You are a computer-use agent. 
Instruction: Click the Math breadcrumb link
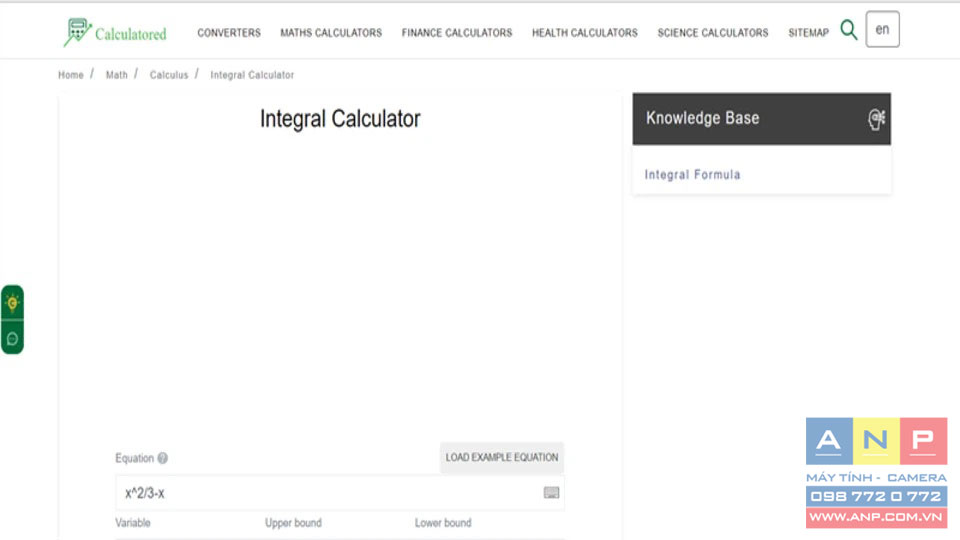[x=117, y=75]
